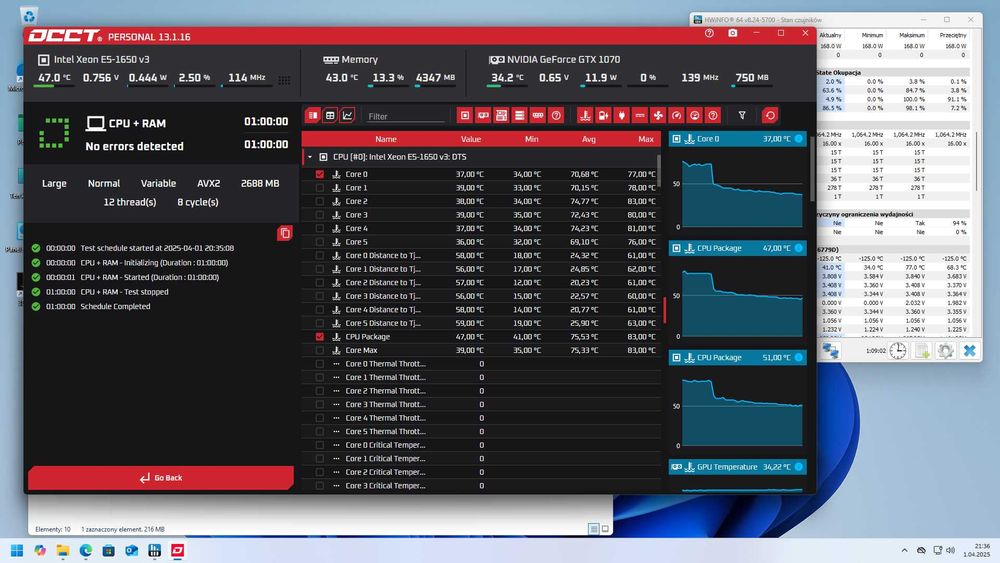Check the Core 4 sensor checkbox
This screenshot has width=1000, height=563.
pos(320,228)
